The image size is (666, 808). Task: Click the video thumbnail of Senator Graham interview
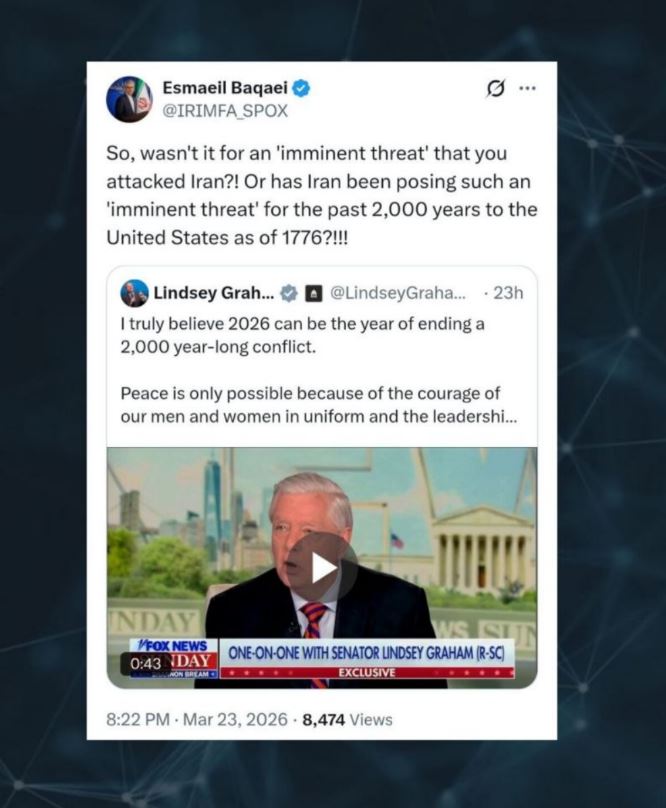coord(322,567)
